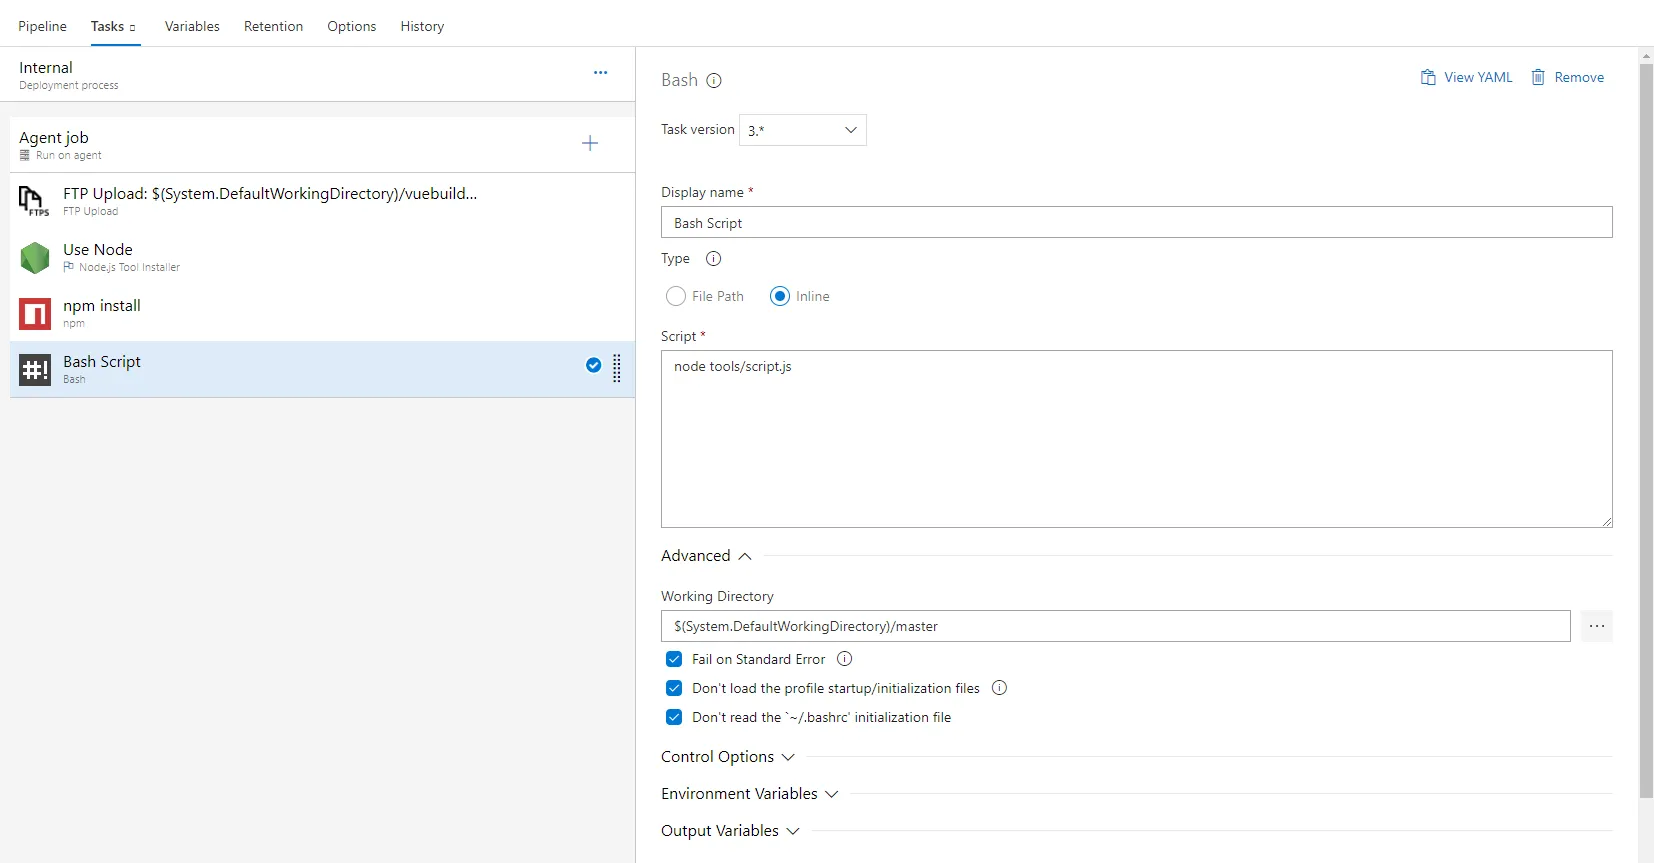This screenshot has width=1654, height=863.
Task: Click the Use Node hexagon icon
Action: (35, 258)
